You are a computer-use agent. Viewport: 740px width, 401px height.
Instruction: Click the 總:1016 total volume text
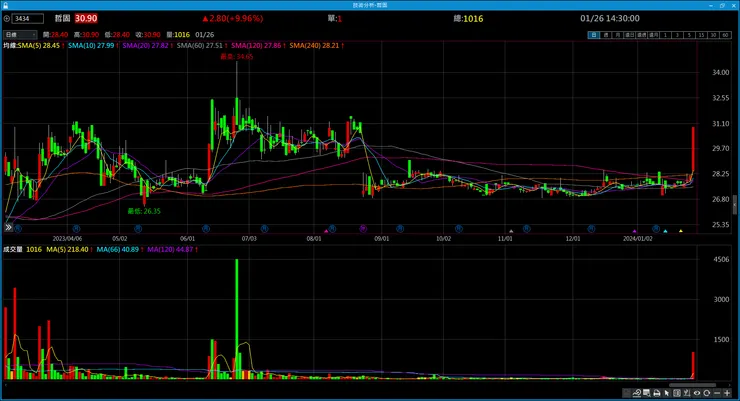468,18
